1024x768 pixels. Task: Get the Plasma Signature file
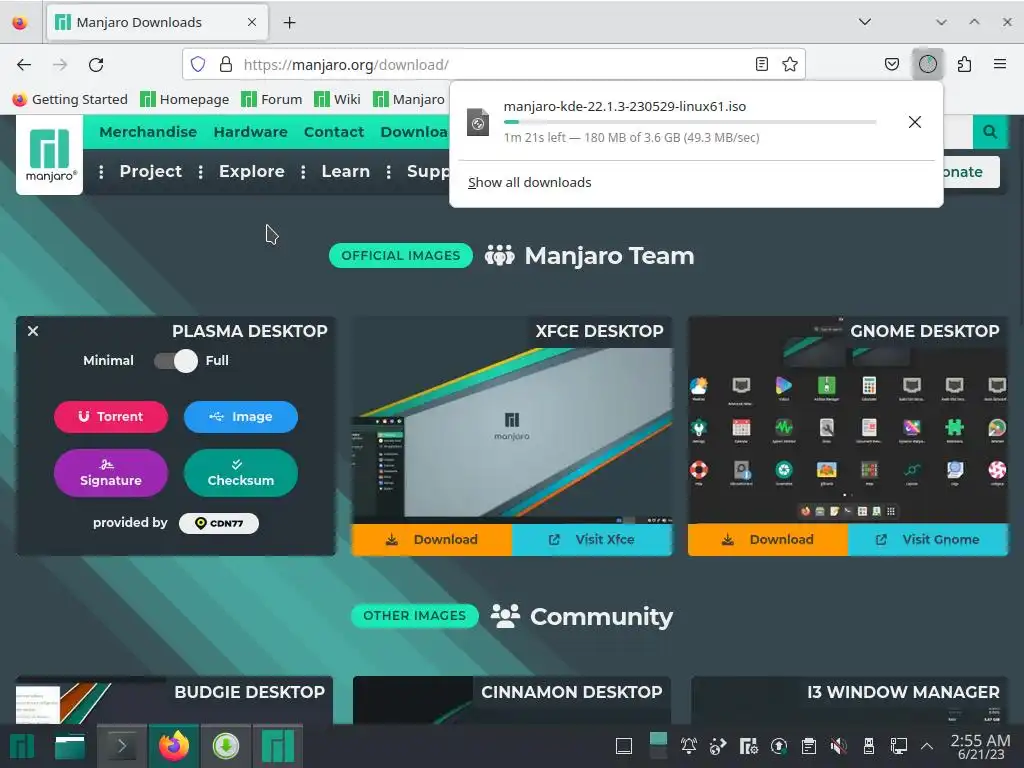tap(111, 473)
